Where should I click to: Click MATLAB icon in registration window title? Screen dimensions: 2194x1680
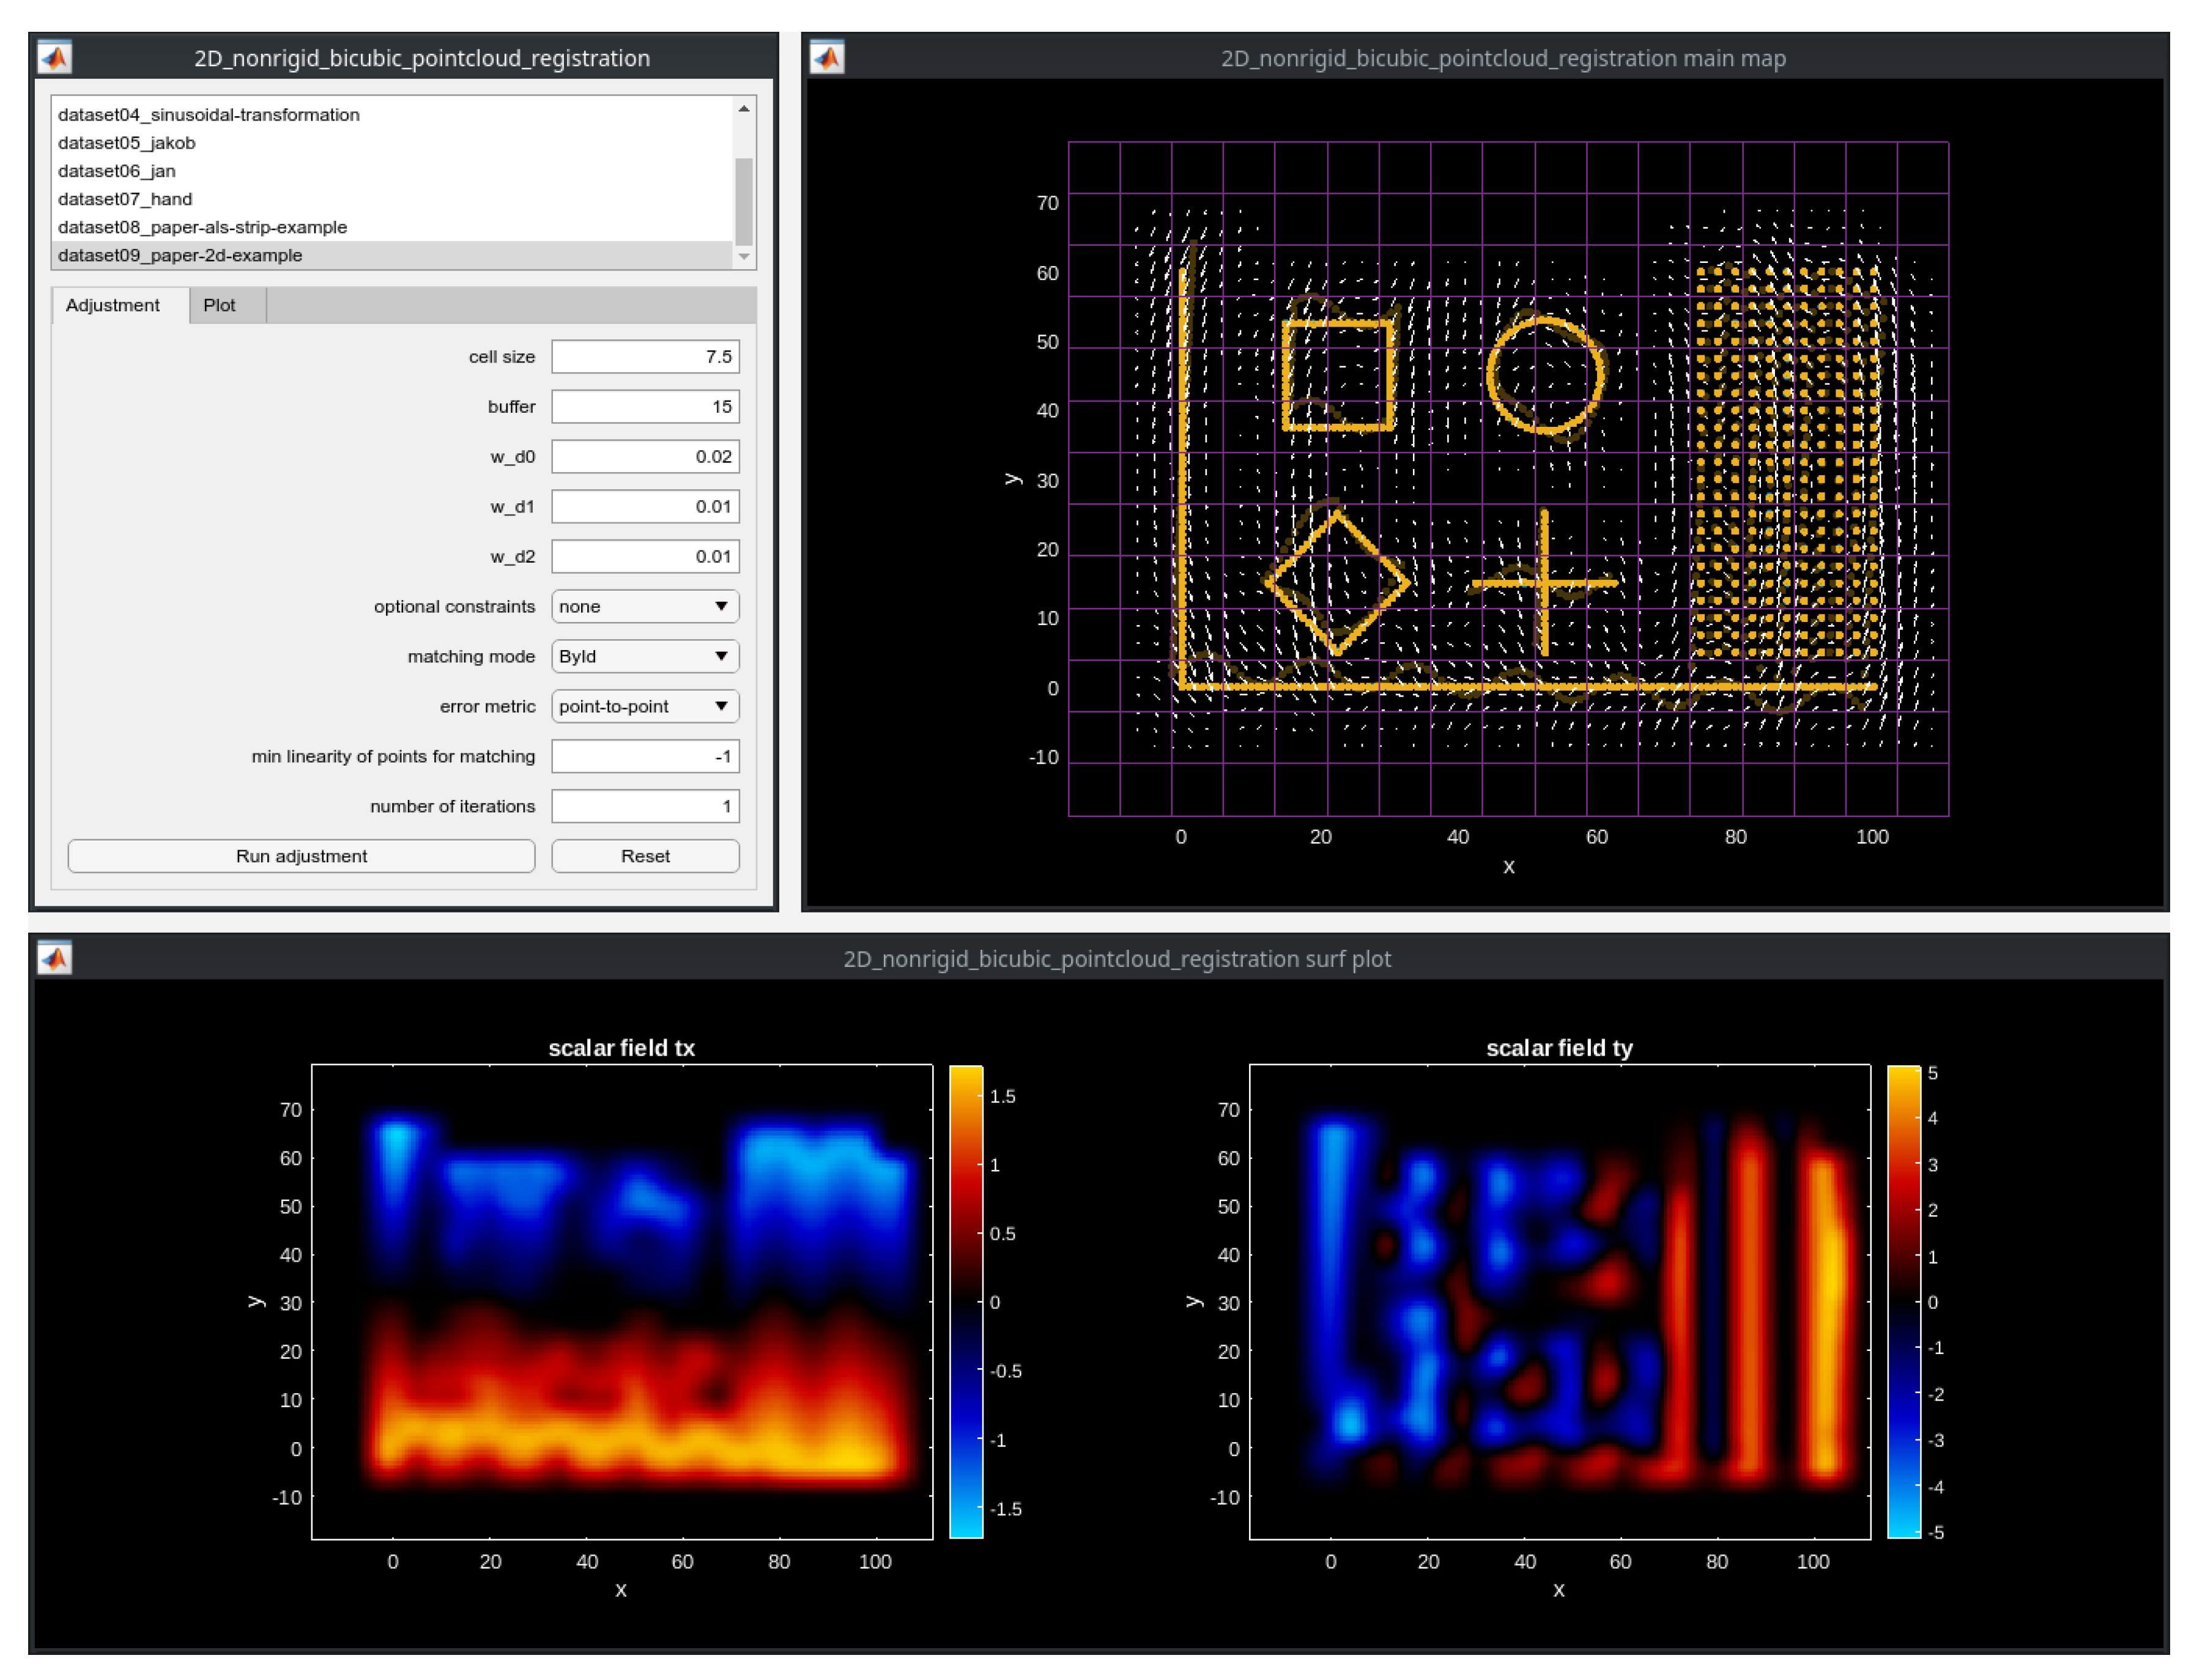(x=54, y=58)
